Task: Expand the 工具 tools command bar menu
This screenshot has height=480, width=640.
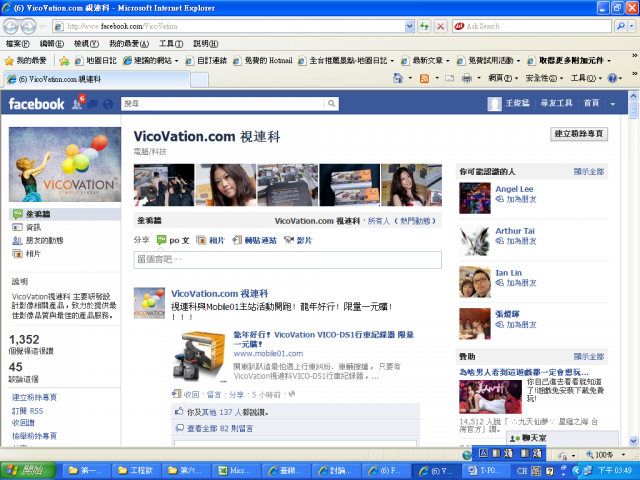Action: (x=586, y=78)
